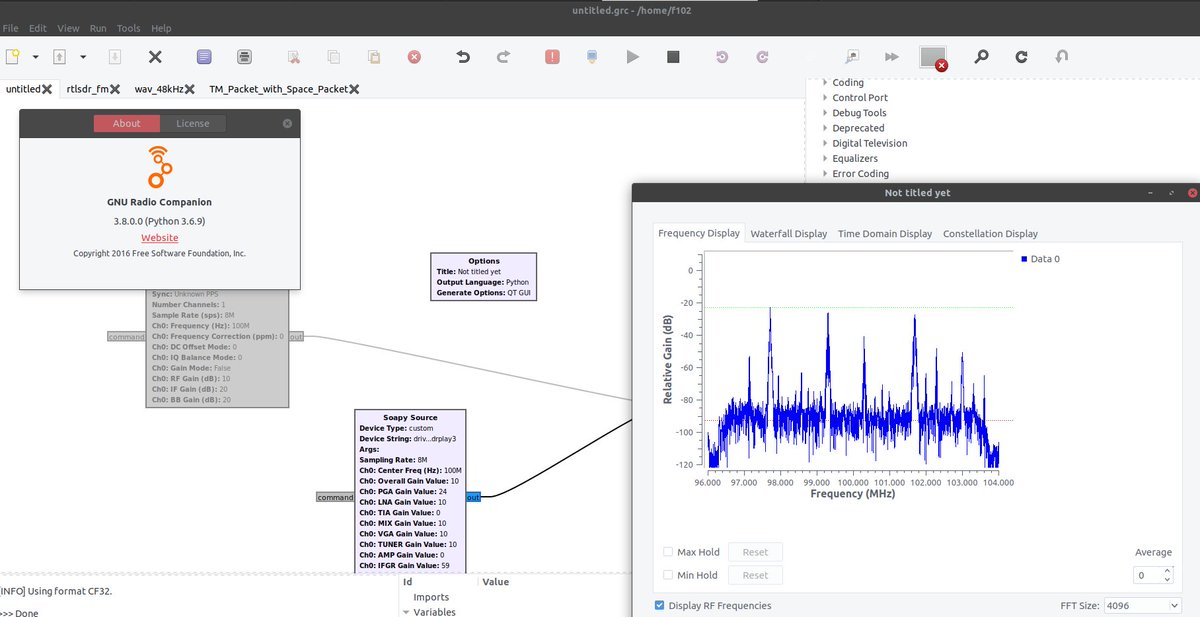The width and height of the screenshot is (1200, 617).
Task: Open the new flow graph type dropdown arrow
Action: 35,57
